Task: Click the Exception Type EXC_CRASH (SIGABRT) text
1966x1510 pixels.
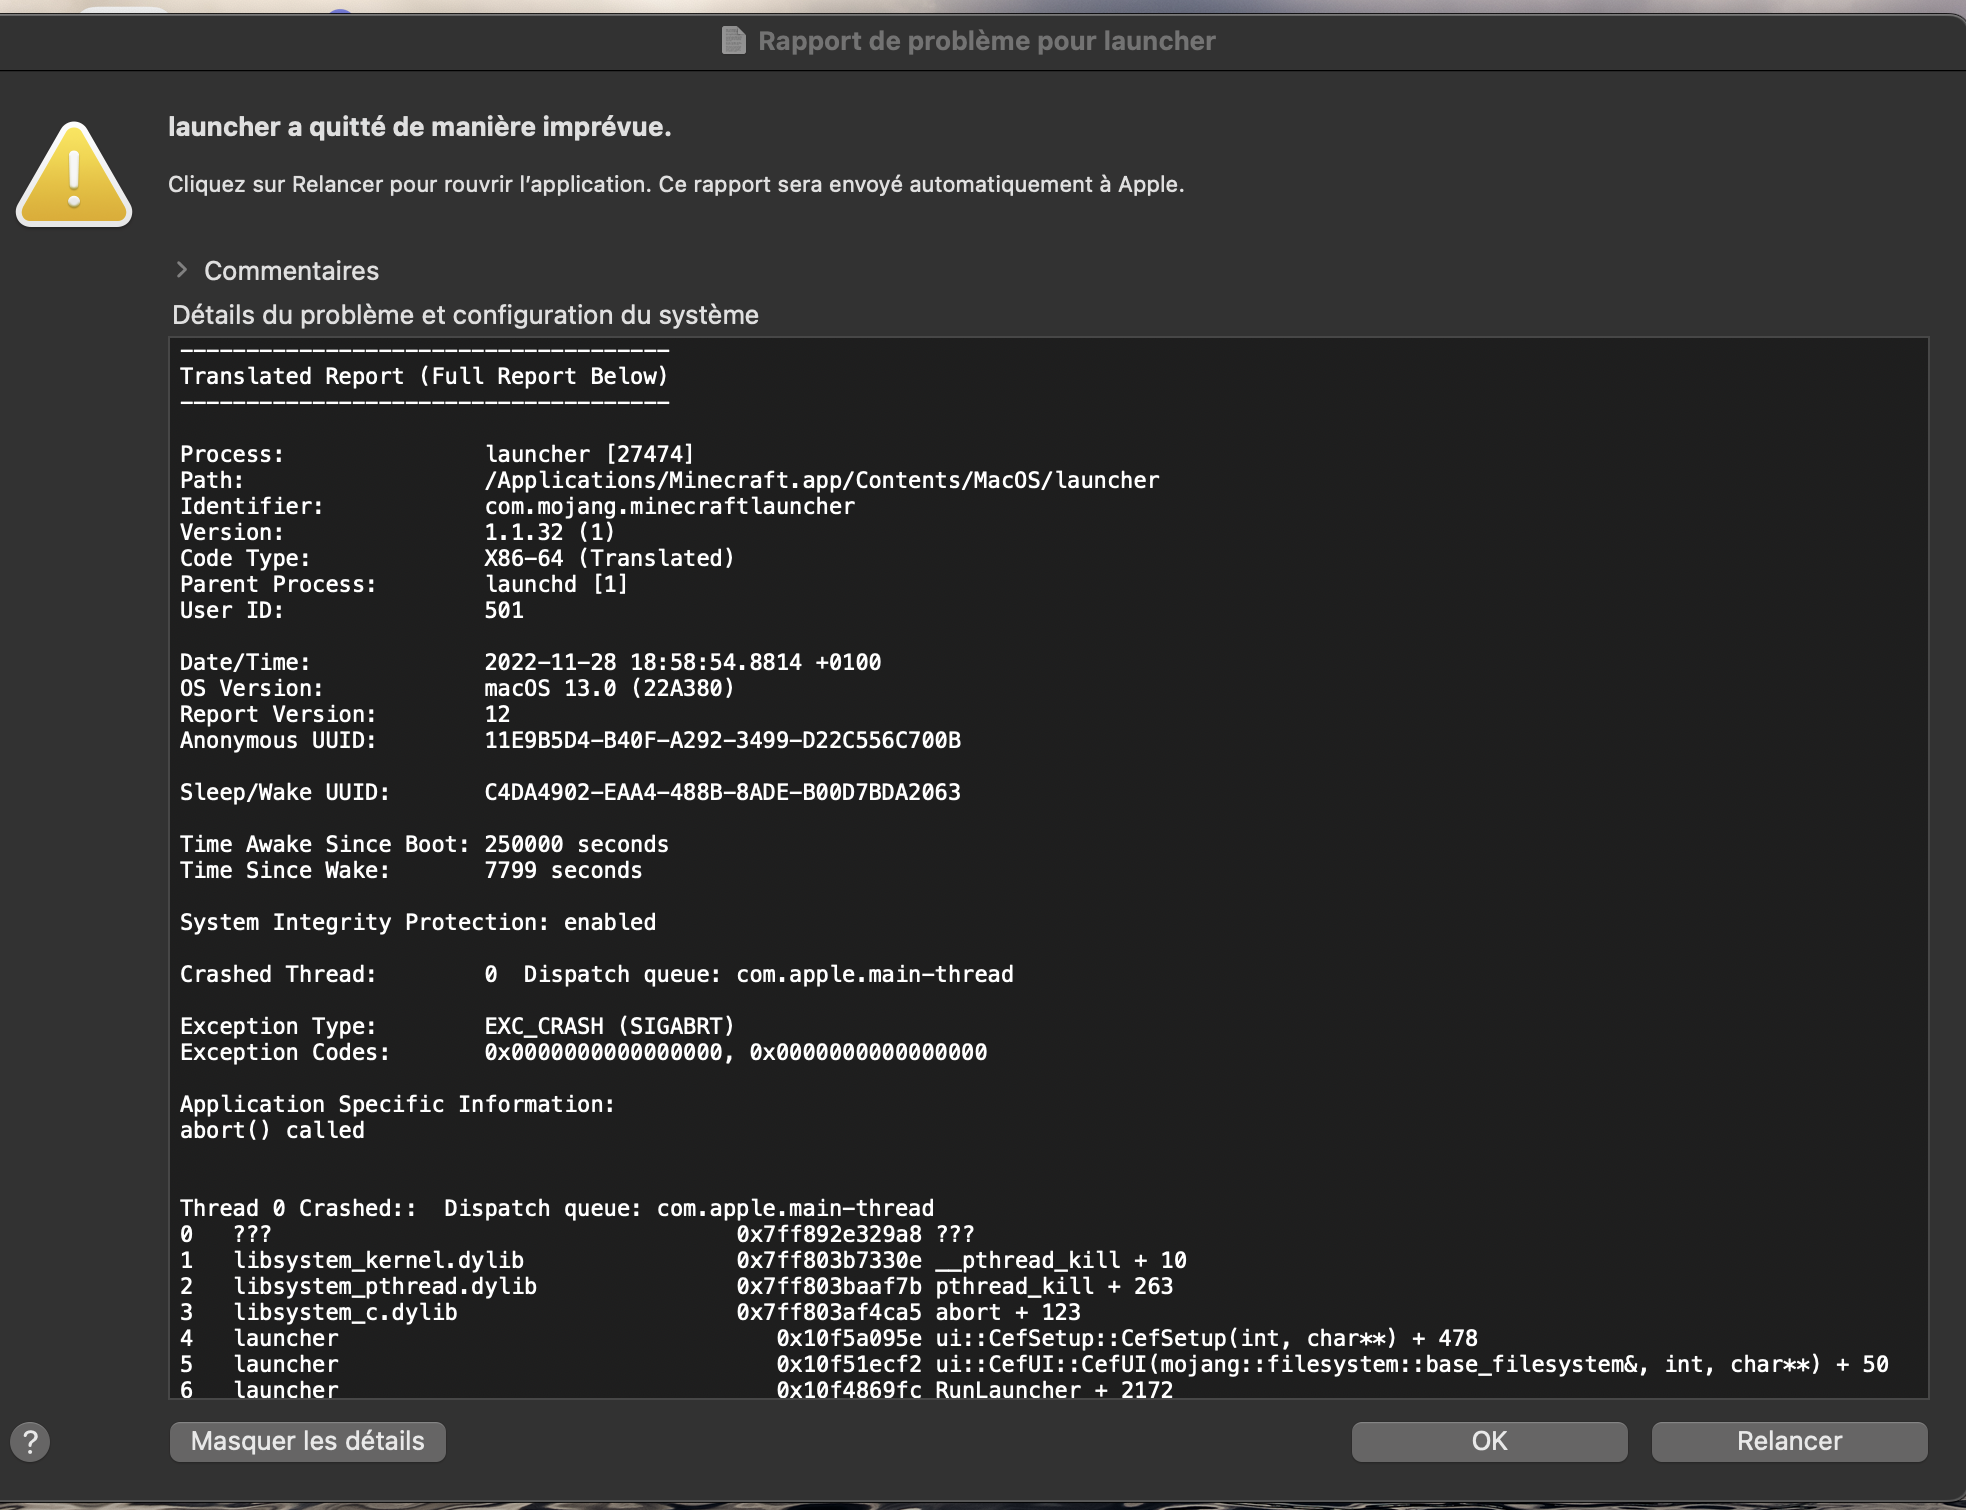Action: point(609,1026)
